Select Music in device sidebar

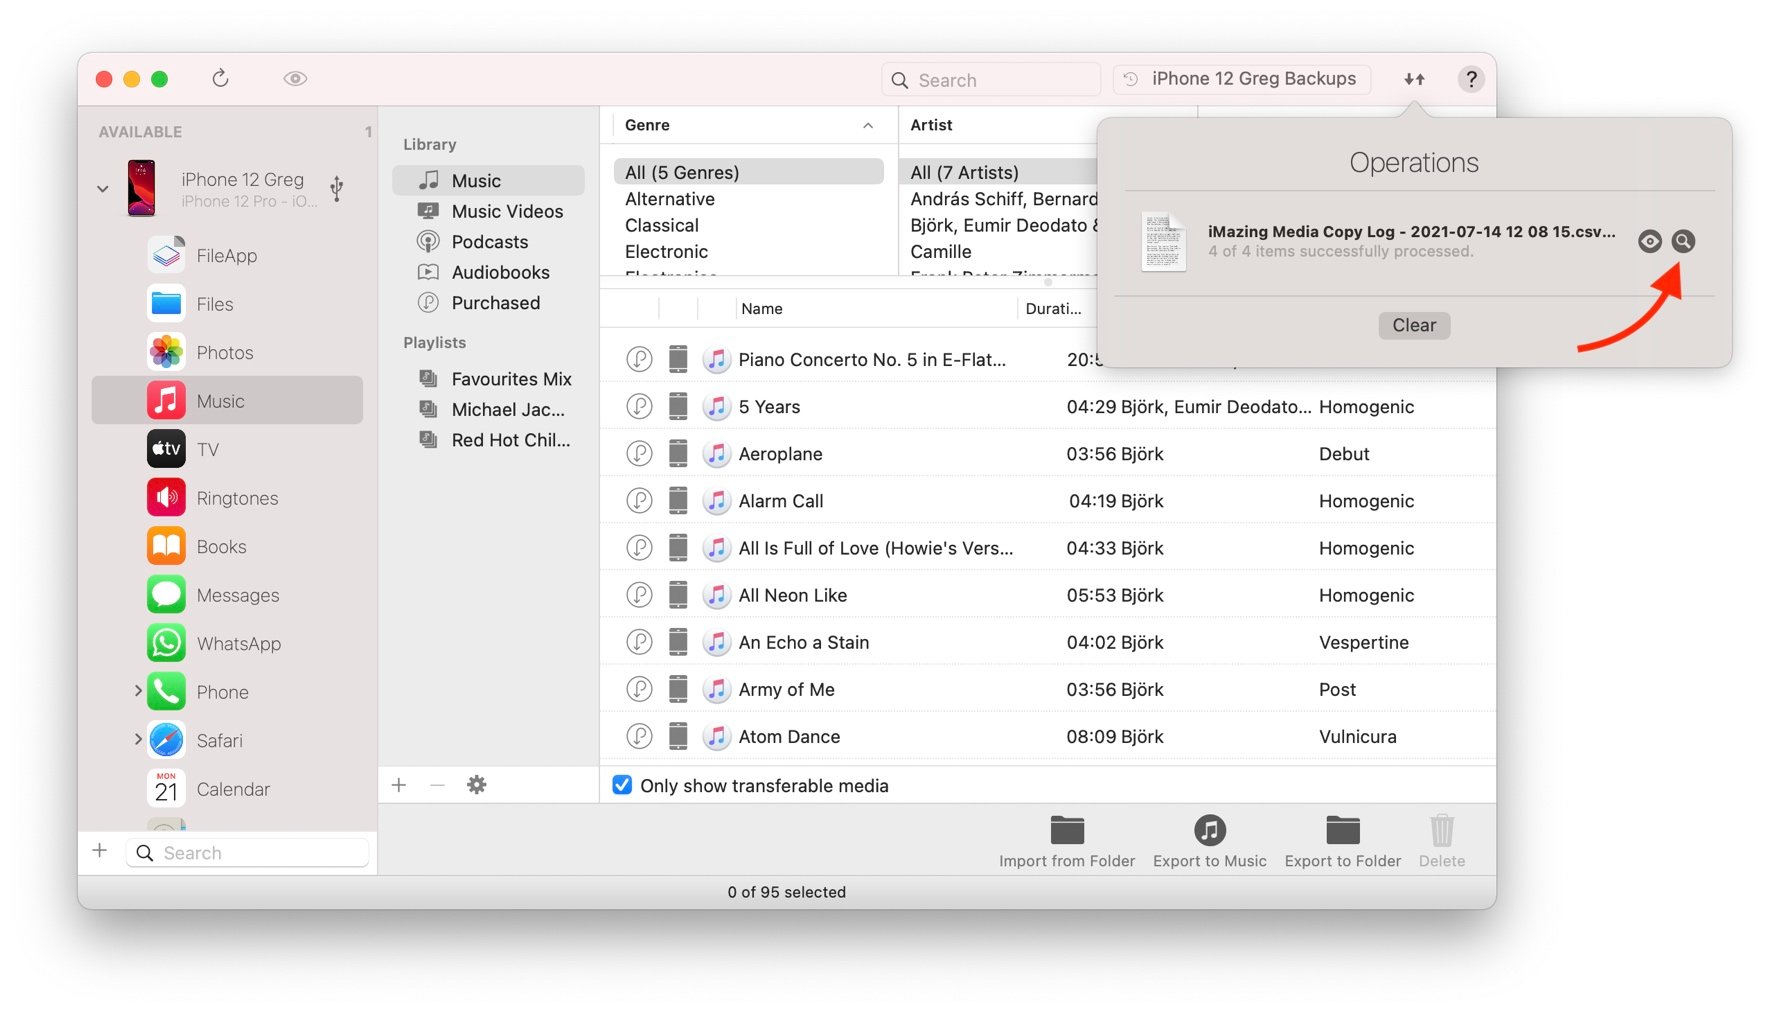coord(227,401)
